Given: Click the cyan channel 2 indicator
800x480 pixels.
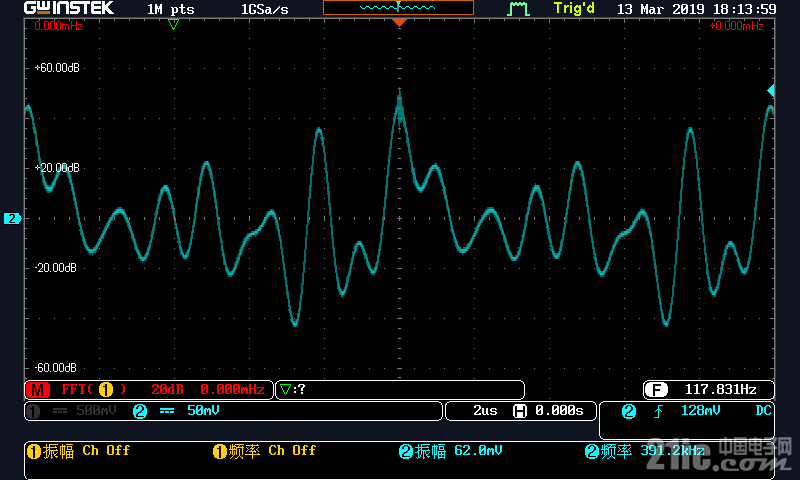Looking at the screenshot, I should click(140, 411).
